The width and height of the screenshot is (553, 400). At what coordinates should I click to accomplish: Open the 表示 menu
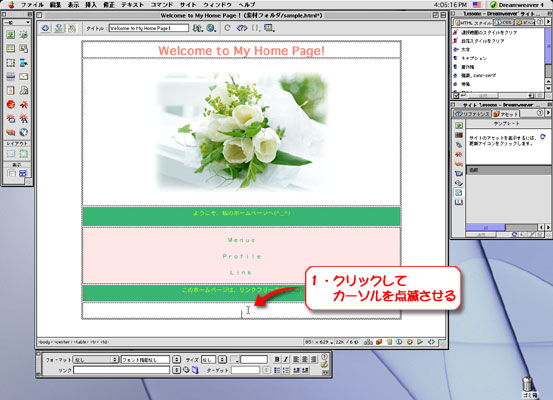73,5
